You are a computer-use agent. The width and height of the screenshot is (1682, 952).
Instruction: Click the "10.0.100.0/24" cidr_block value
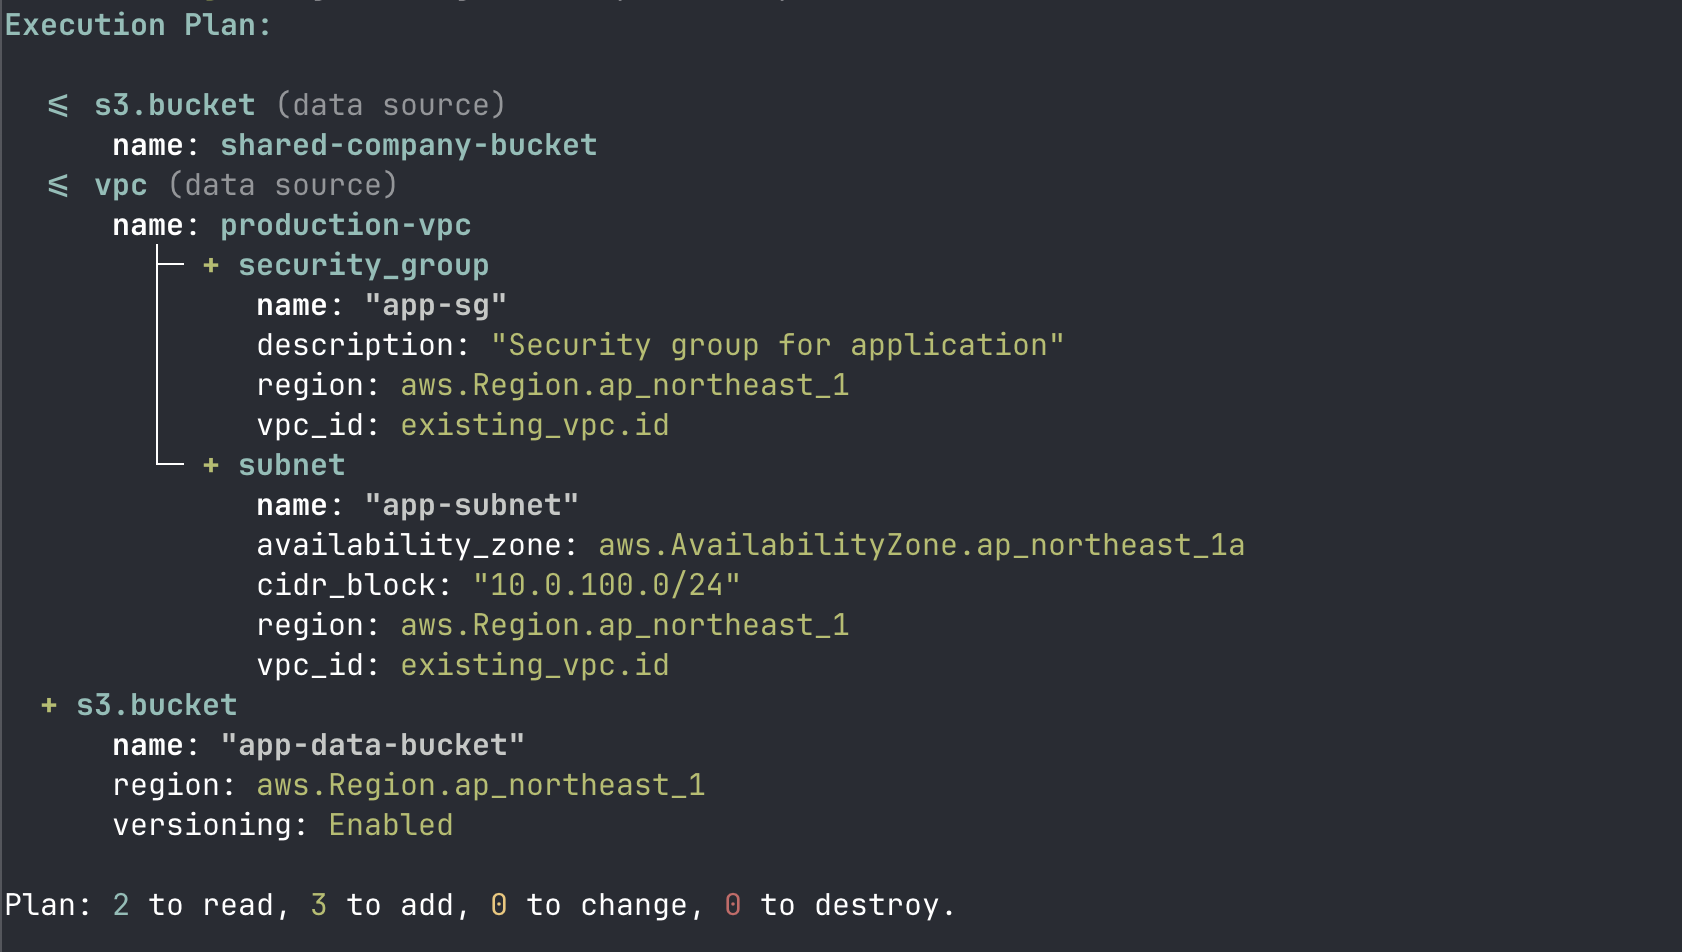[x=606, y=585]
